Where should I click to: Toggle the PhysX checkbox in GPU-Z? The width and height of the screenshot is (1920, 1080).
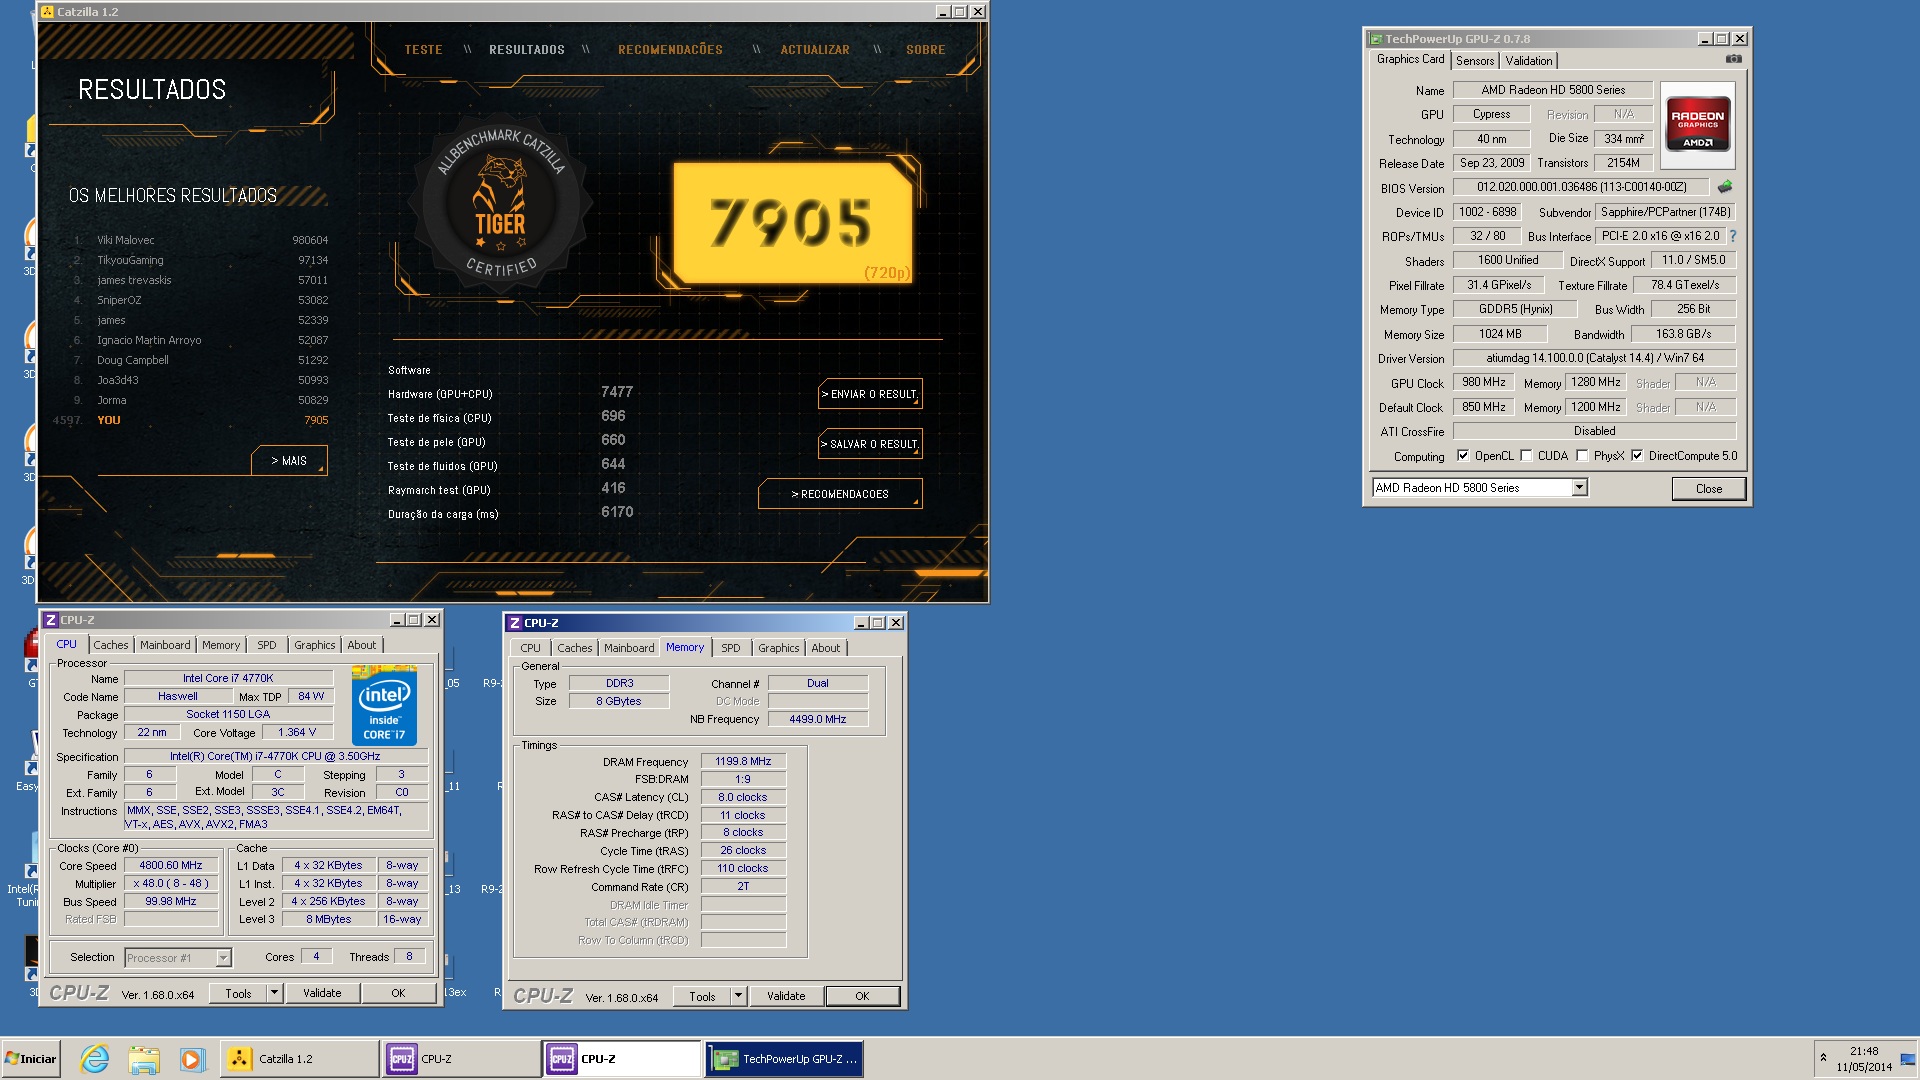click(1582, 456)
